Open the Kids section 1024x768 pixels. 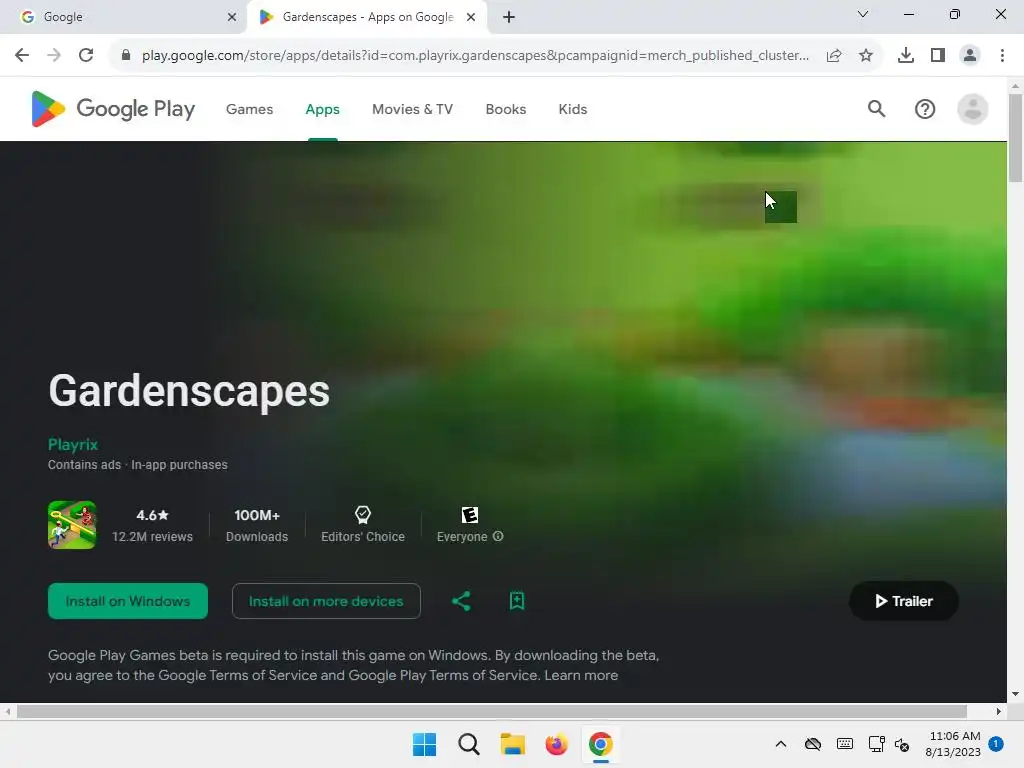(x=573, y=109)
